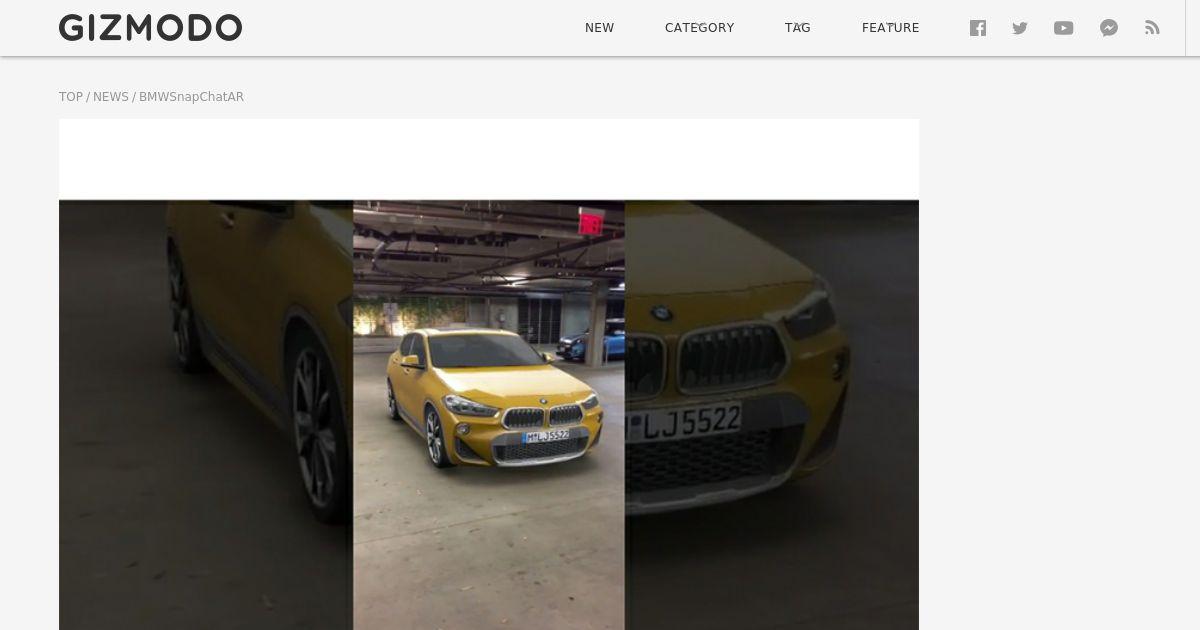Open the RSS feed icon
The image size is (1200, 630).
click(1152, 28)
